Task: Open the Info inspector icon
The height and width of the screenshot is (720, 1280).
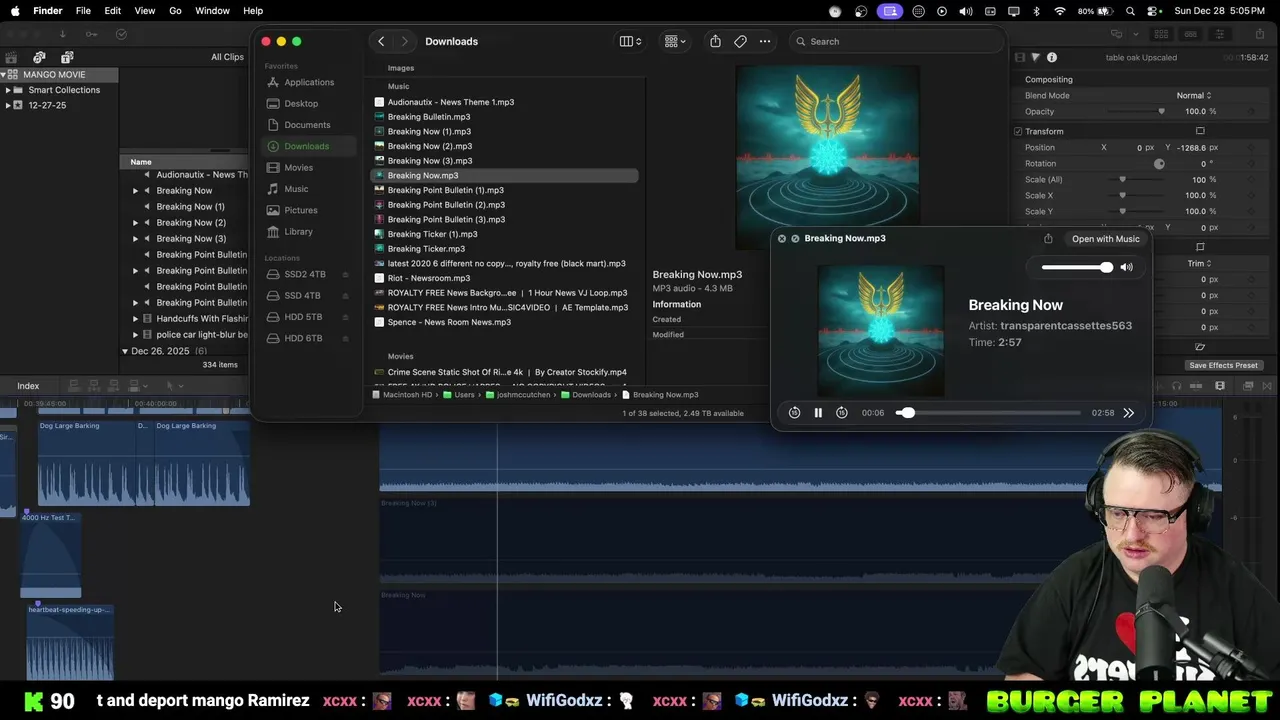Action: (x=1051, y=57)
